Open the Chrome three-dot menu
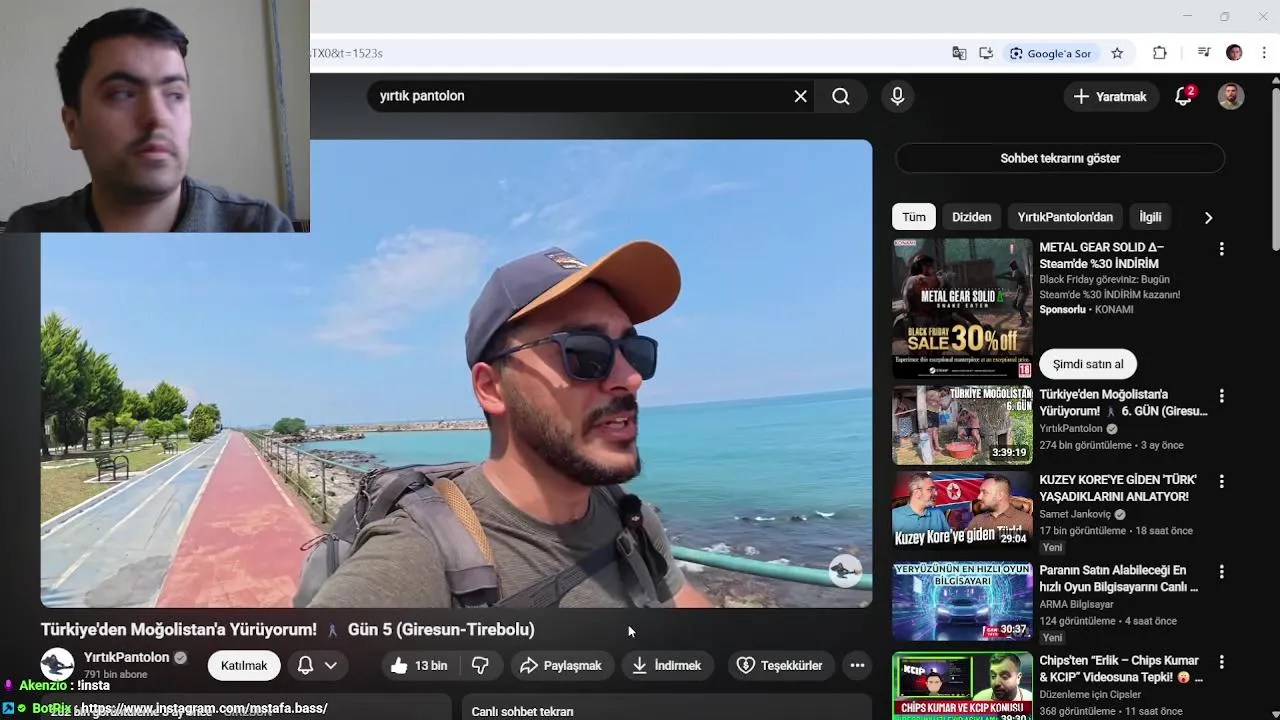The width and height of the screenshot is (1280, 720). tap(1264, 53)
